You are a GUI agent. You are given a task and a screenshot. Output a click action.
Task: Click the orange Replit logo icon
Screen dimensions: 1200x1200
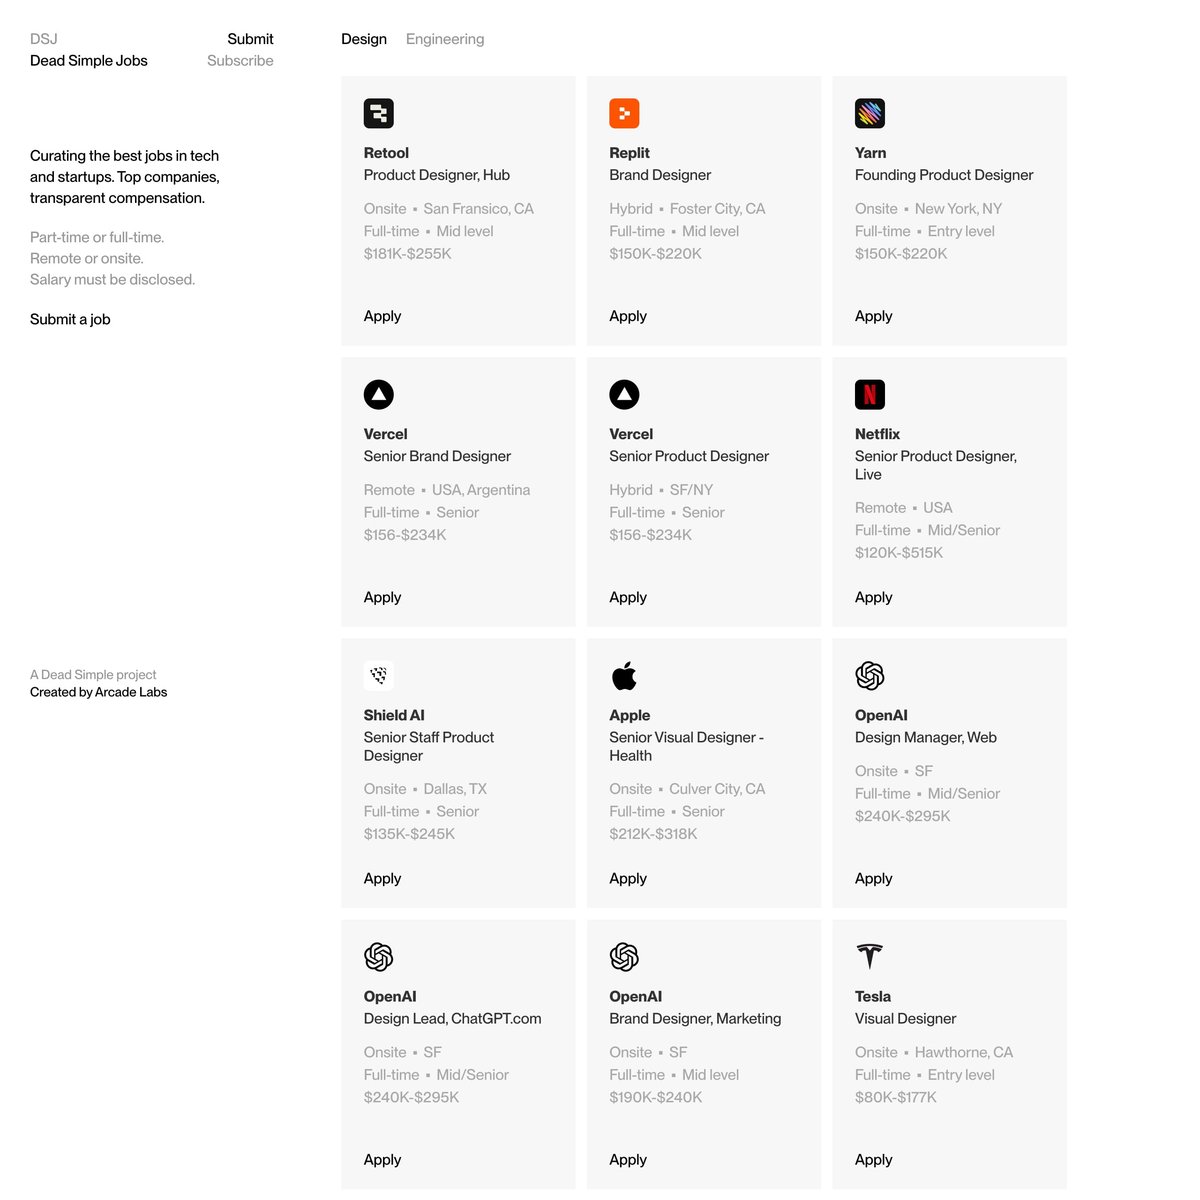click(x=624, y=113)
